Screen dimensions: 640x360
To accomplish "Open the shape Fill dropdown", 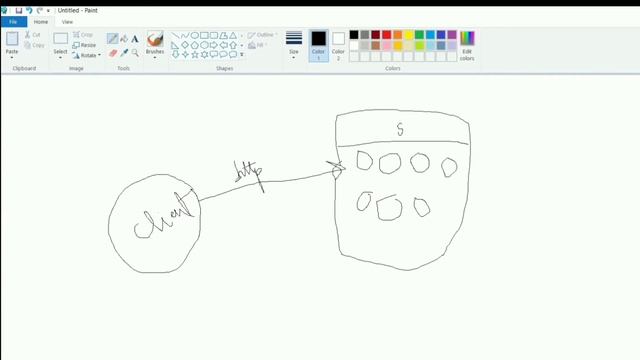I will 258,45.
